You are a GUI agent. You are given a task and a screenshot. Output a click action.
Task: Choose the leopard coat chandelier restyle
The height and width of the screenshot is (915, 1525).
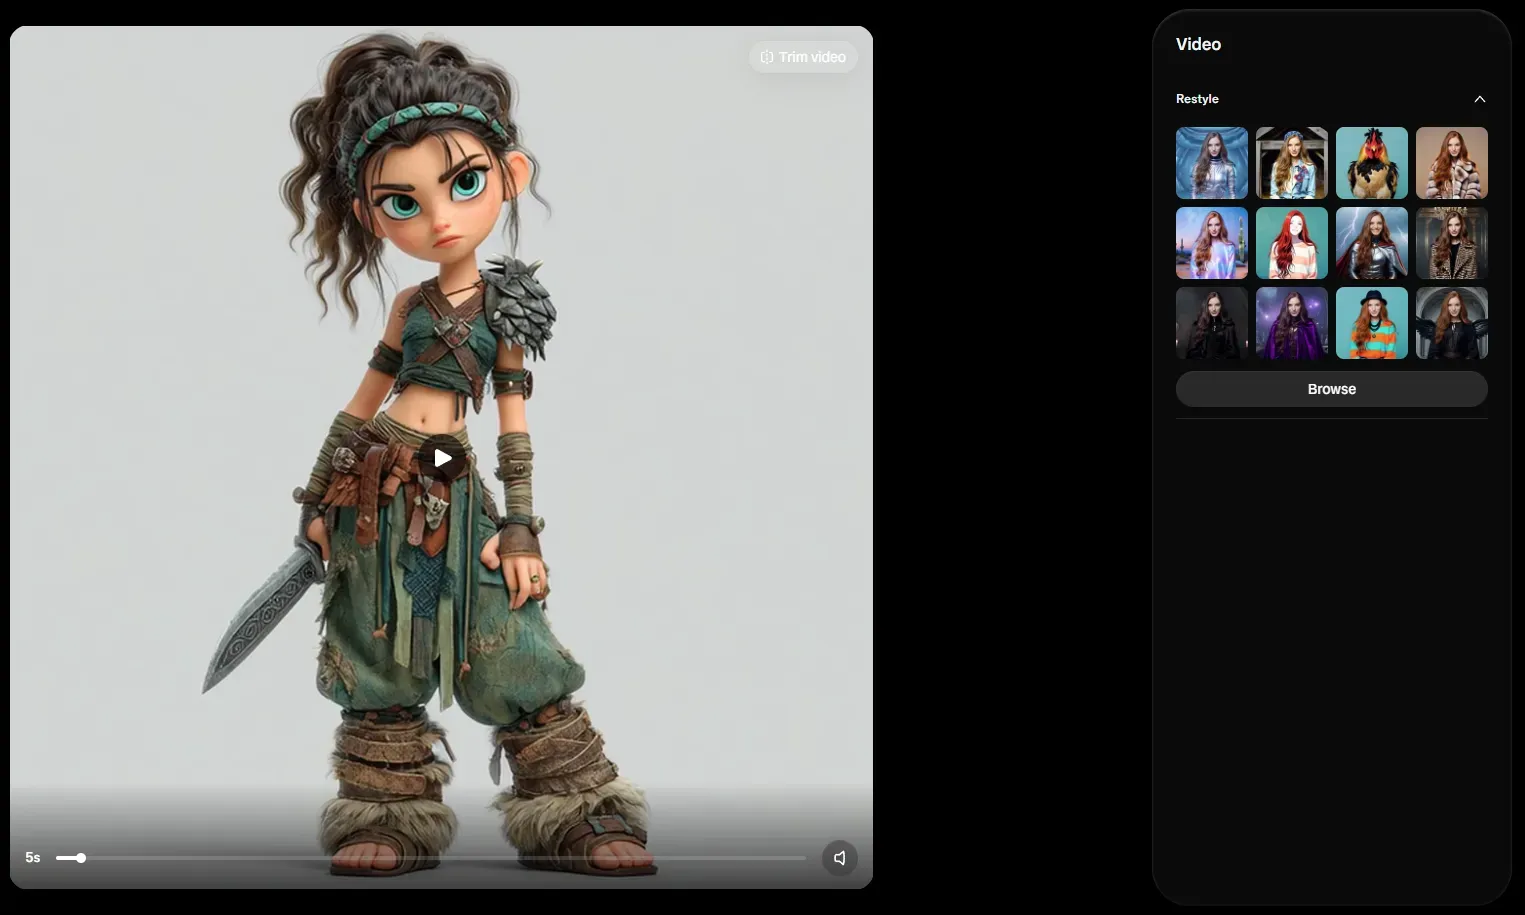click(x=1451, y=243)
